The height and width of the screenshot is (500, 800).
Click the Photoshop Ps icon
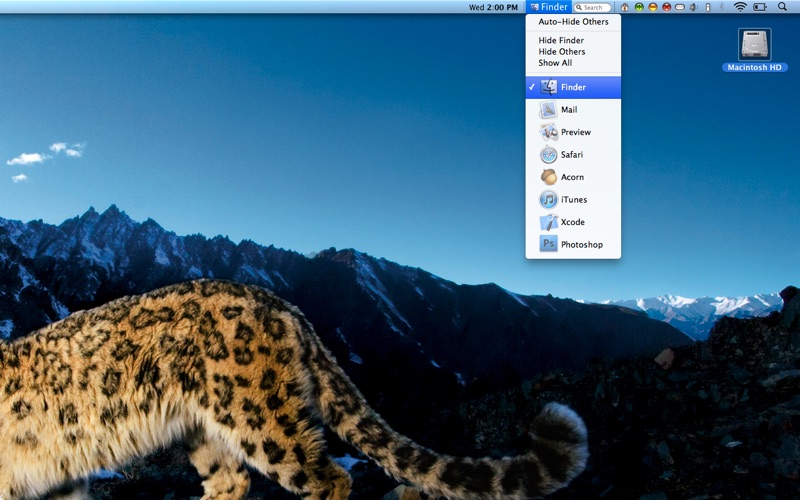tap(548, 244)
